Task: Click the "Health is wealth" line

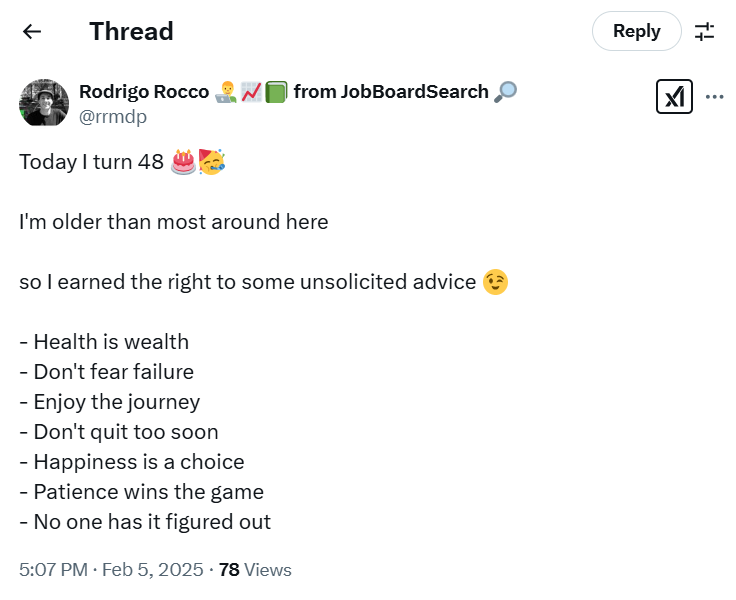Action: point(104,342)
